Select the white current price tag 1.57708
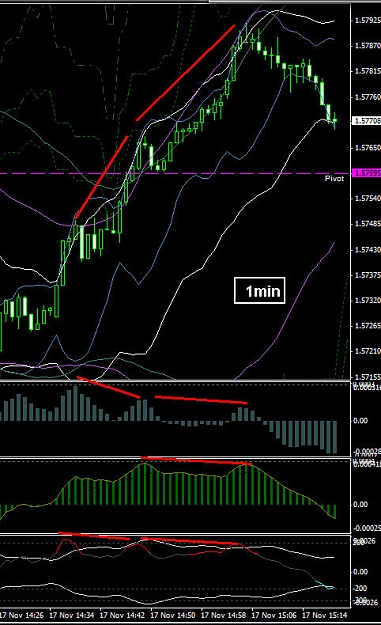The image size is (381, 625). click(x=367, y=120)
